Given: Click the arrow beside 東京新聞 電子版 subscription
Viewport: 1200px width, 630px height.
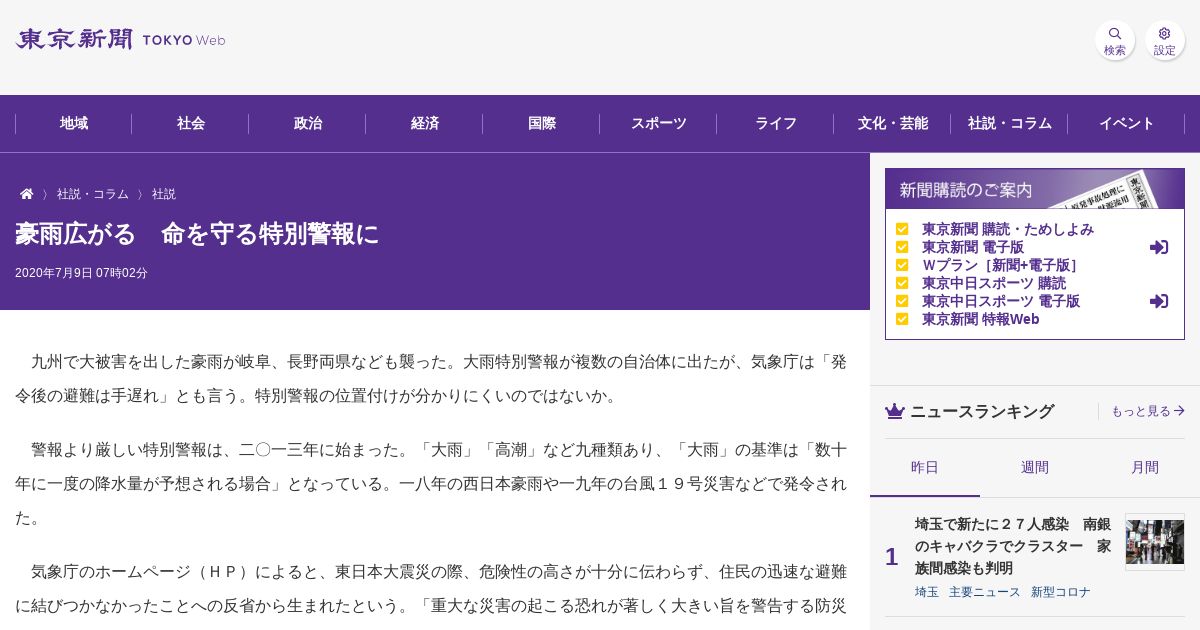Looking at the screenshot, I should tap(1159, 247).
